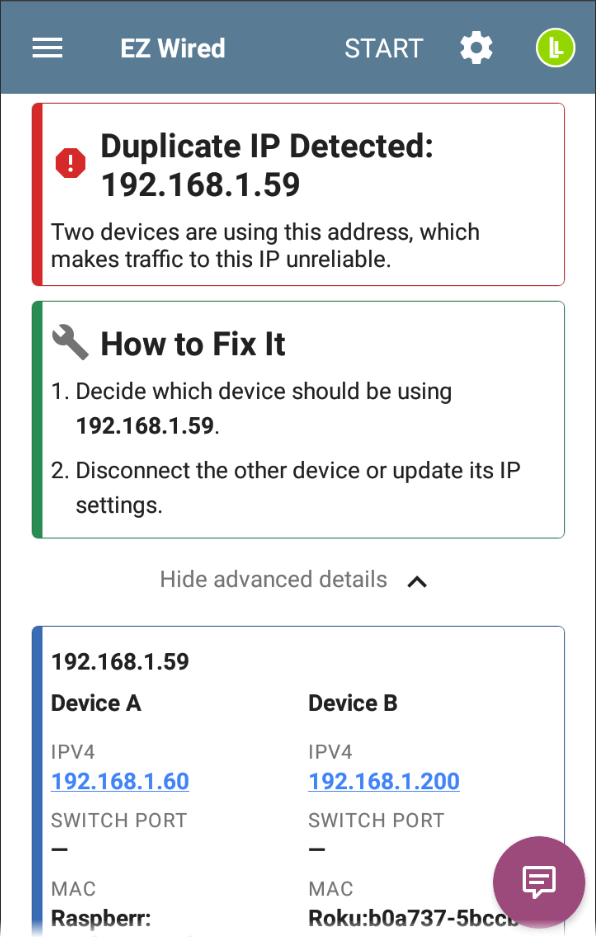This screenshot has width=596, height=938.
Task: Open the purple chat feedback button
Action: click(539, 882)
